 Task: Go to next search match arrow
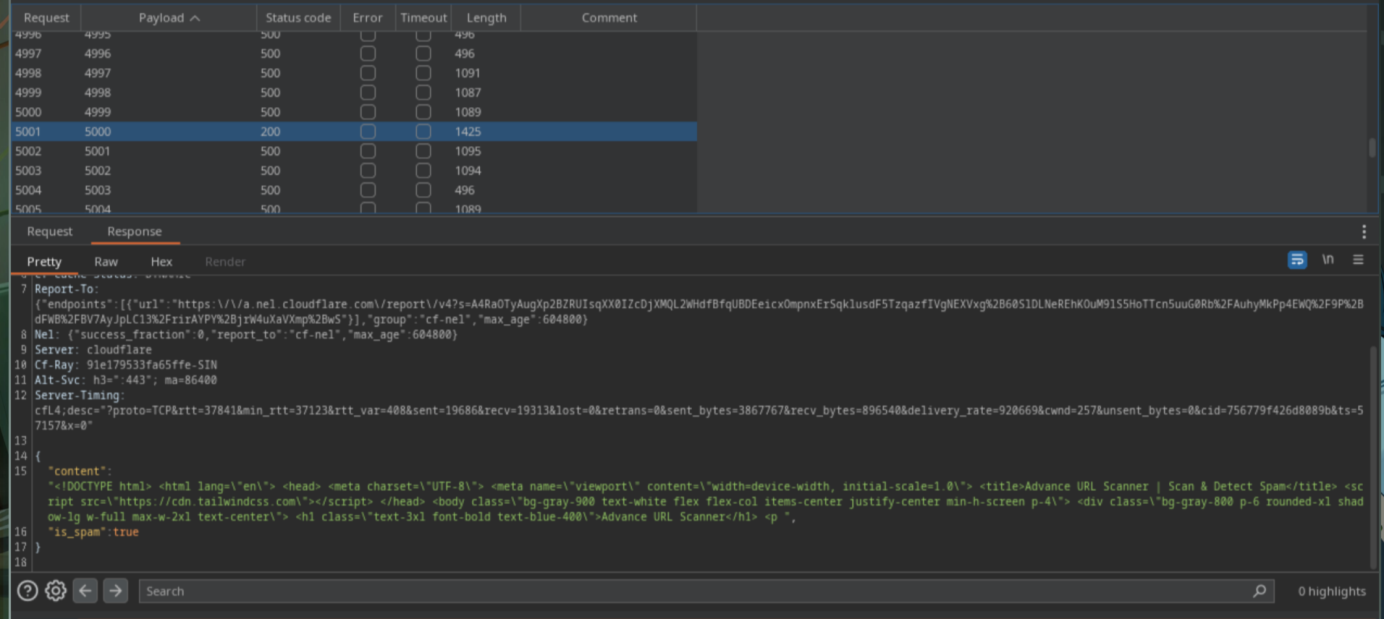116,591
